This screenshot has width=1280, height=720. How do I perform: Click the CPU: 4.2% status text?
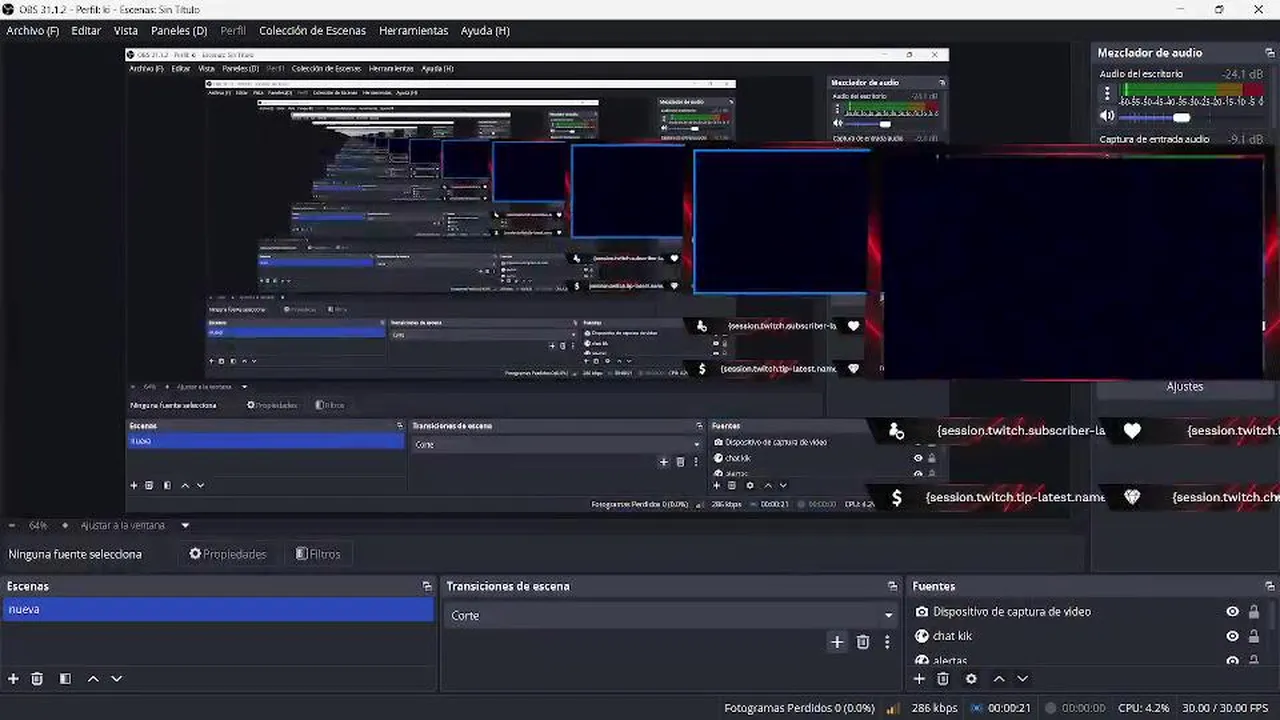click(1143, 708)
